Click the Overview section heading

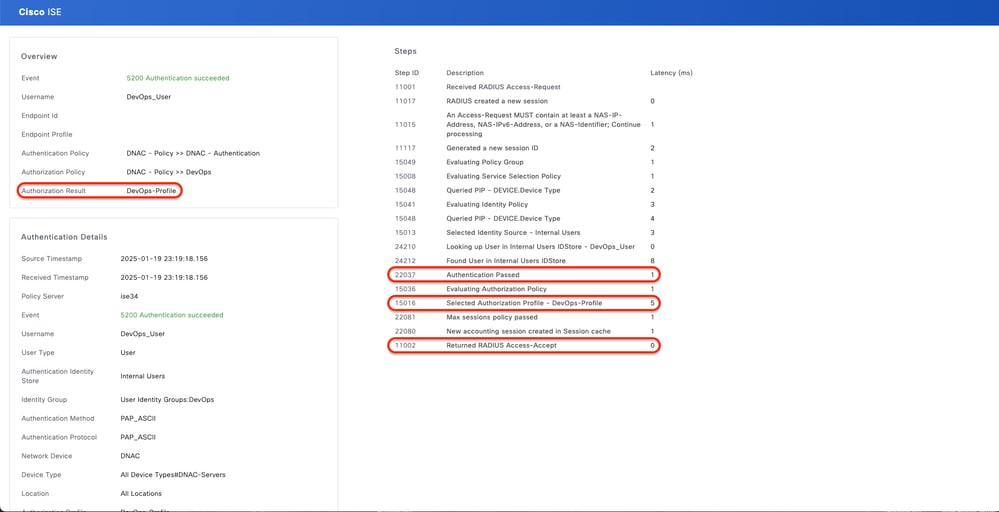pyautogui.click(x=39, y=57)
